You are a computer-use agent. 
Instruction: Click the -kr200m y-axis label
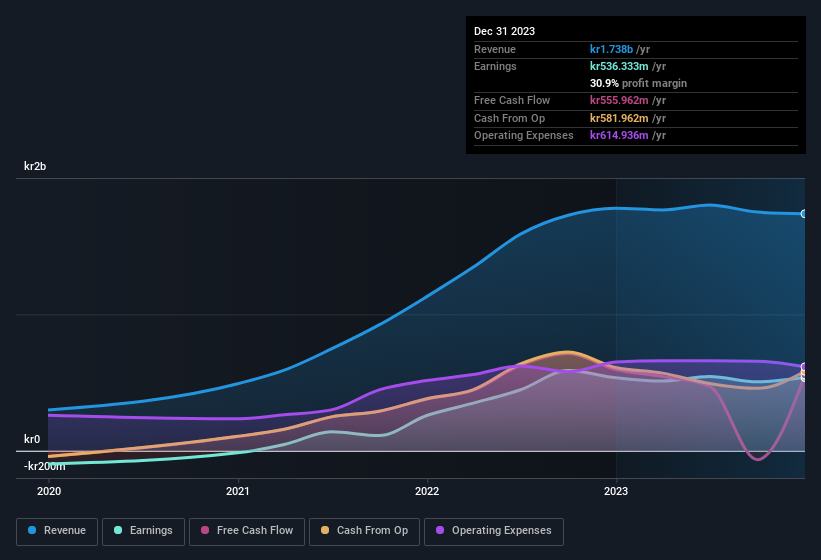click(x=45, y=466)
